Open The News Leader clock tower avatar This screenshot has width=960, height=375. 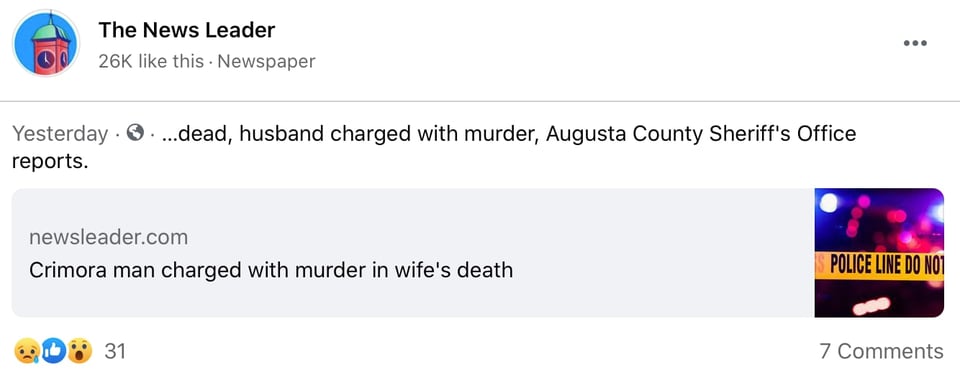[x=46, y=44]
